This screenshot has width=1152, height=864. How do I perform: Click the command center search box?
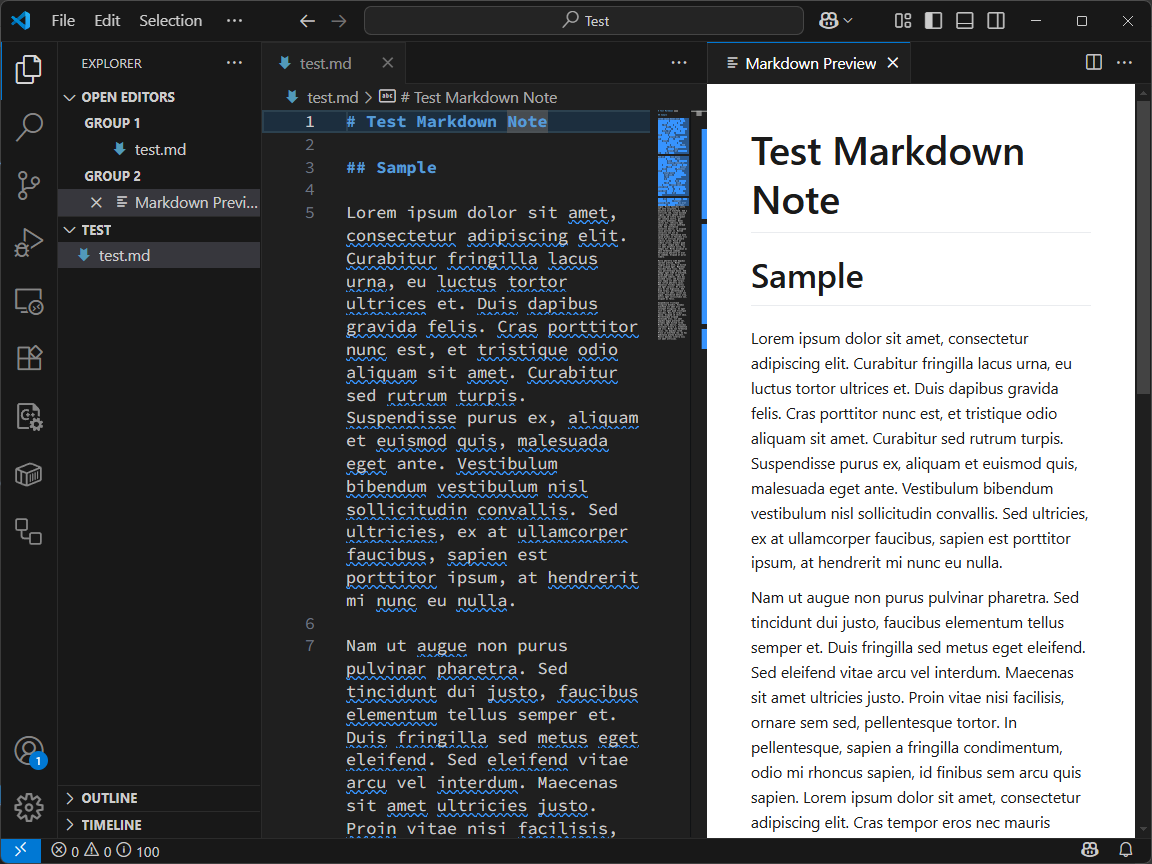point(583,21)
